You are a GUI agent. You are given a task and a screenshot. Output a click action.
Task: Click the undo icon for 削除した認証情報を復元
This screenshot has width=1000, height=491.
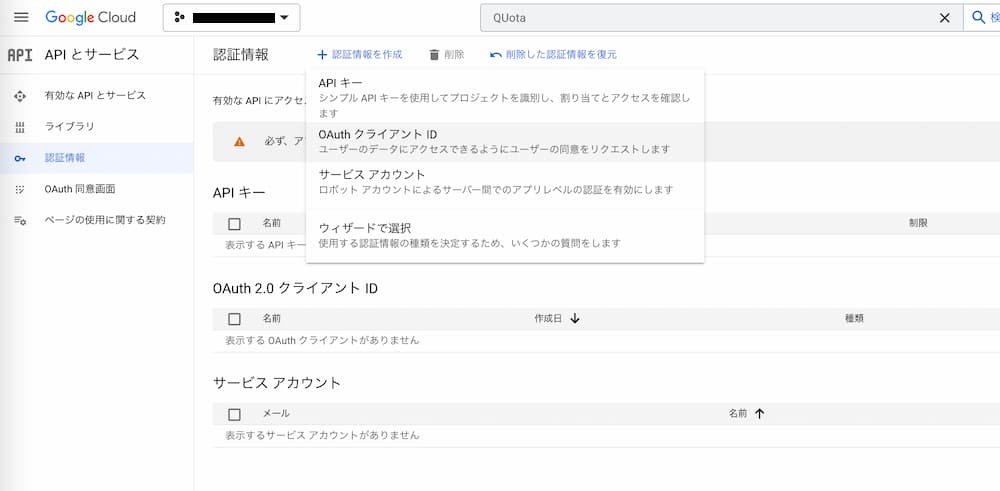coord(496,55)
